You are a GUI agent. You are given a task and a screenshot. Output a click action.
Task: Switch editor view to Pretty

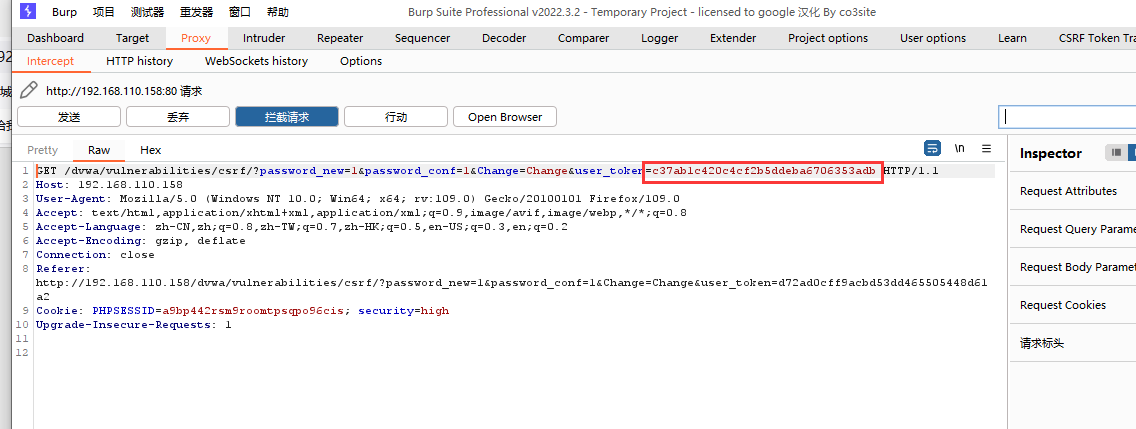[42, 150]
